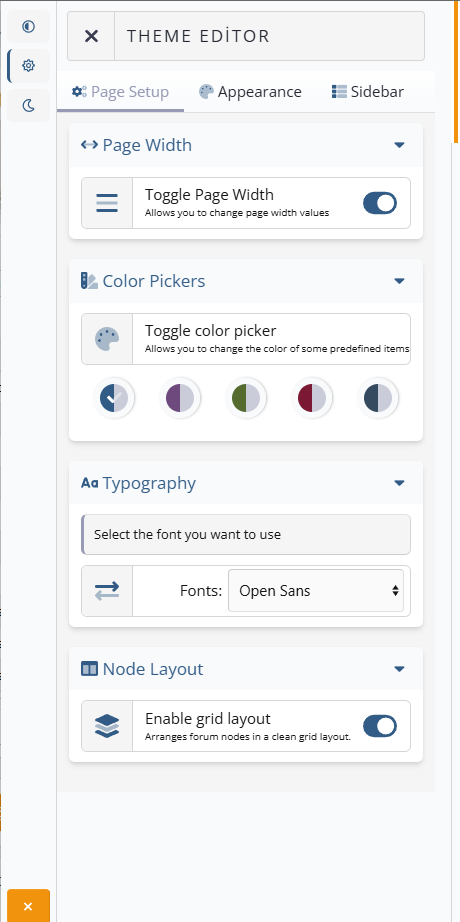Image resolution: width=460 pixels, height=922 pixels.
Task: Click the palette icon beside Toggle color picker
Action: tap(107, 339)
